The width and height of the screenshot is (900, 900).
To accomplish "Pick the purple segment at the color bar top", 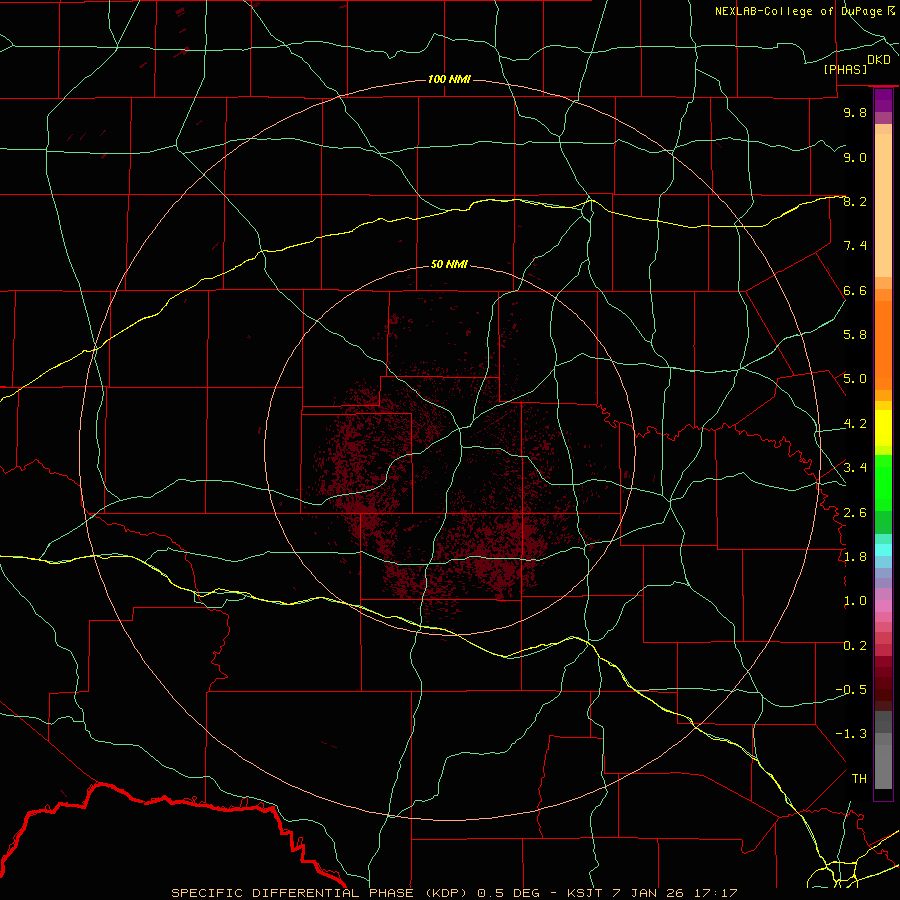I will tap(883, 100).
